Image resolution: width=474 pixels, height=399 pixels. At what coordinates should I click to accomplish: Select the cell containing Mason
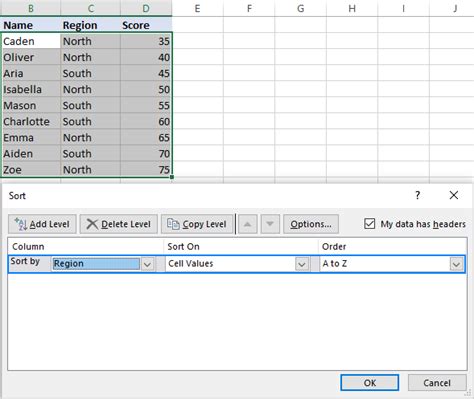point(31,105)
